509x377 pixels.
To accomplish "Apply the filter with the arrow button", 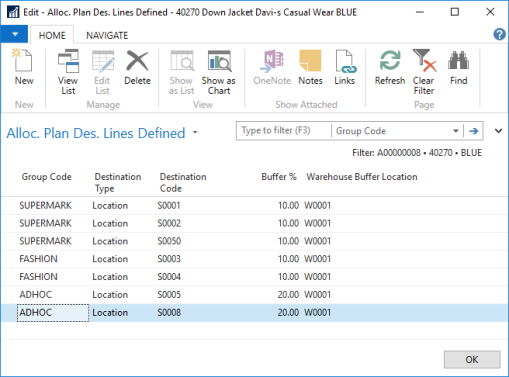I will pos(473,131).
